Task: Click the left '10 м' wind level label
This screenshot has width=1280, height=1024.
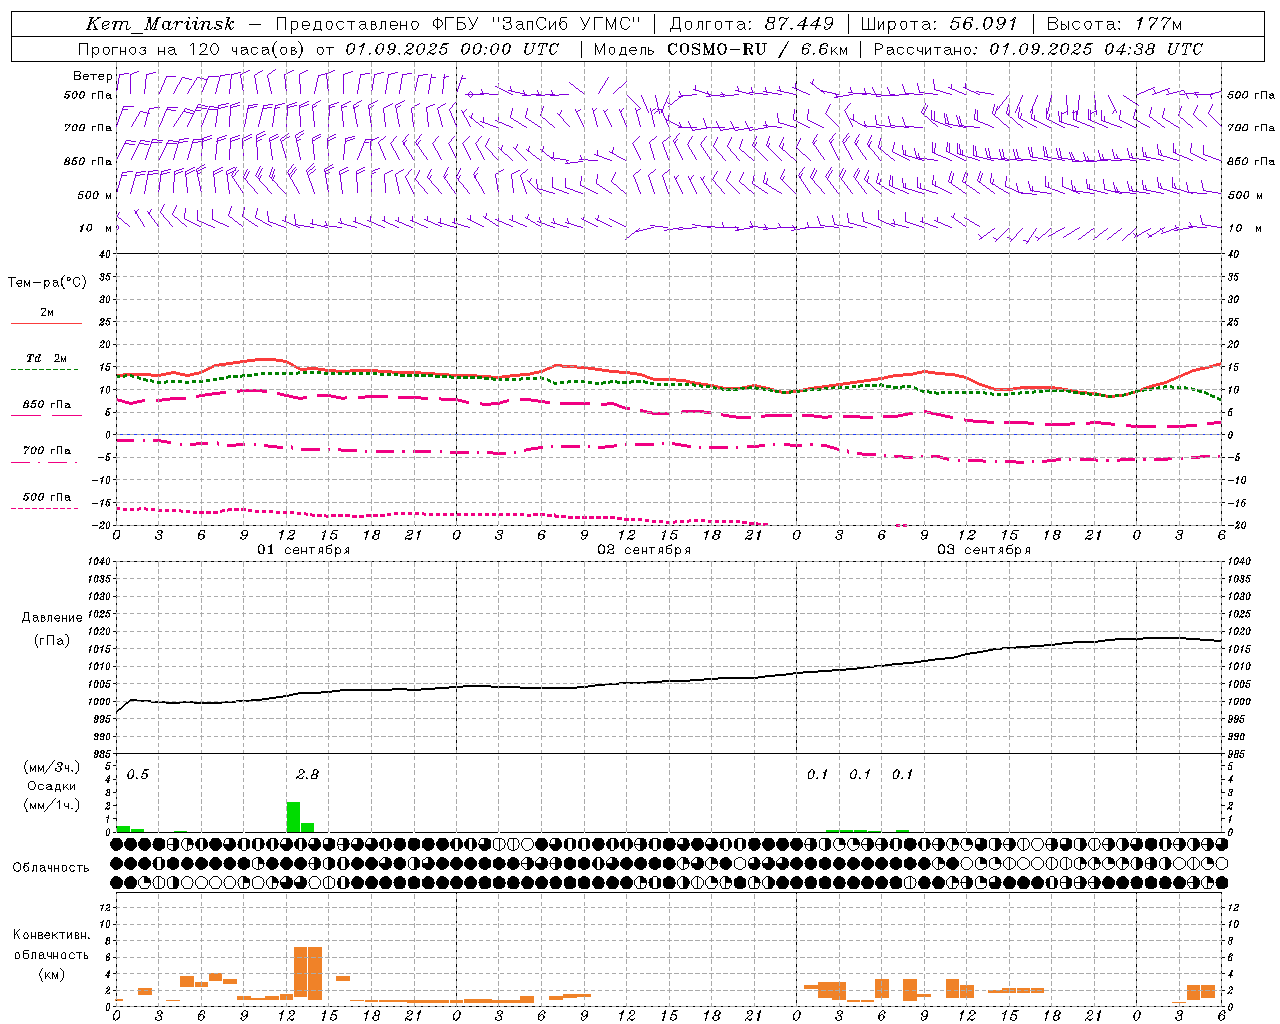Action: (96, 228)
